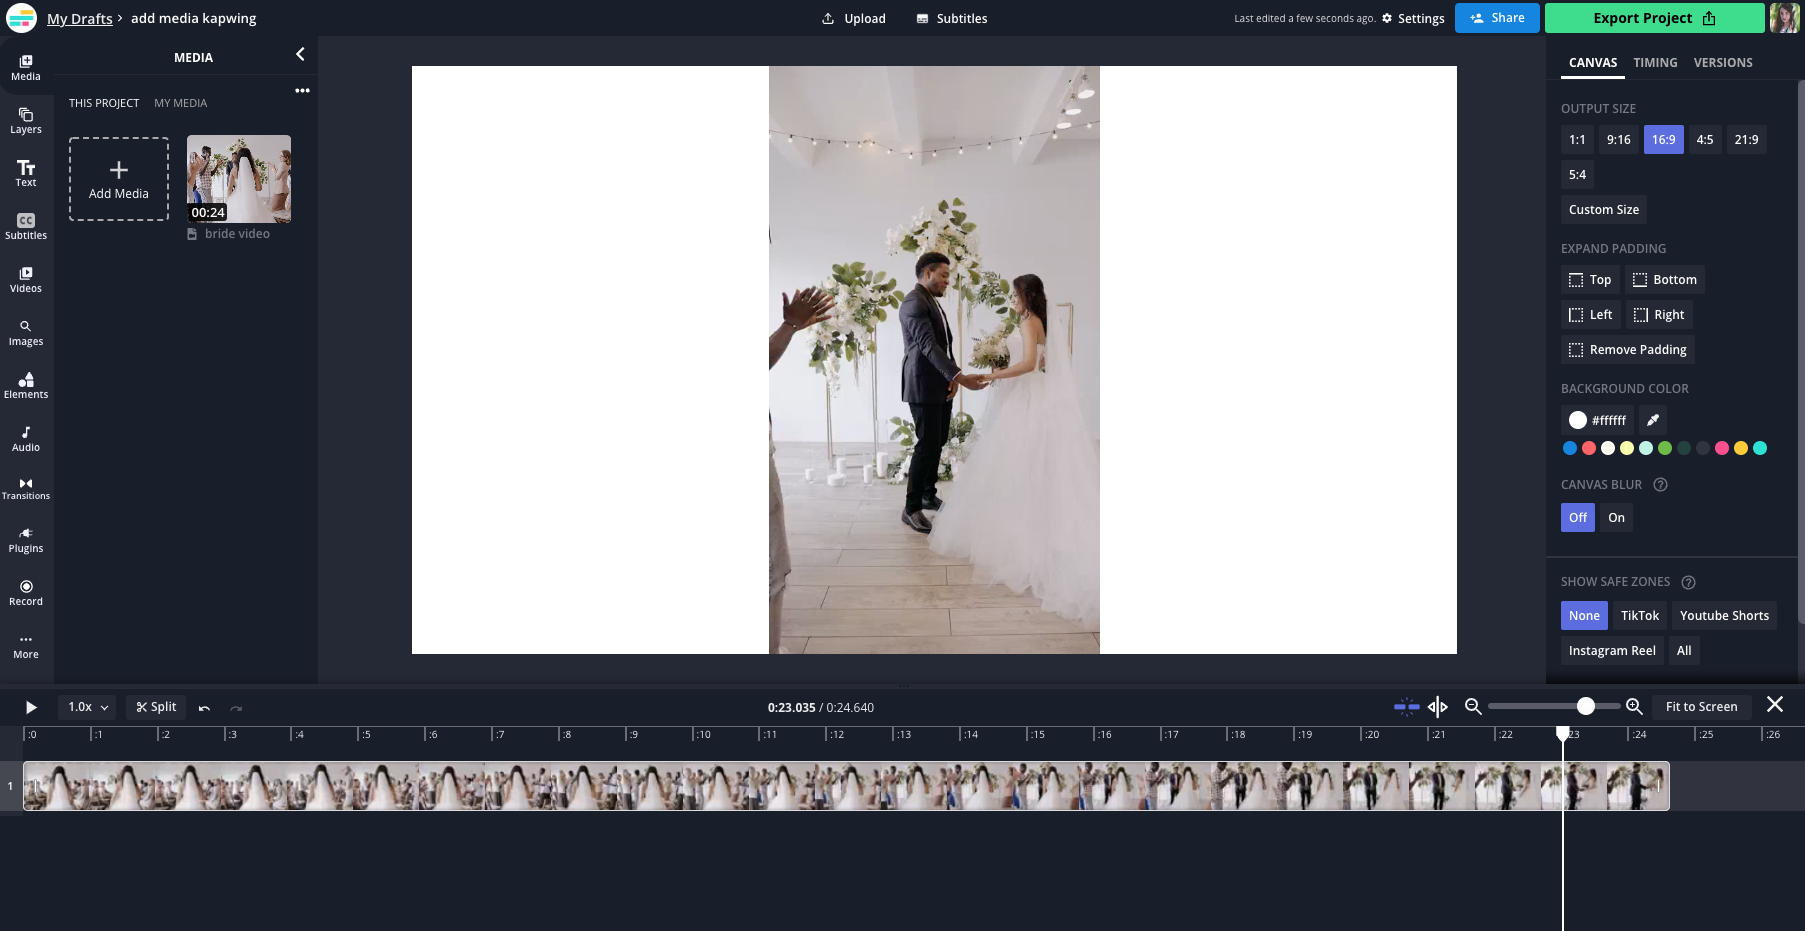1805x931 pixels.
Task: Open the Transitions panel
Action: pyautogui.click(x=26, y=488)
